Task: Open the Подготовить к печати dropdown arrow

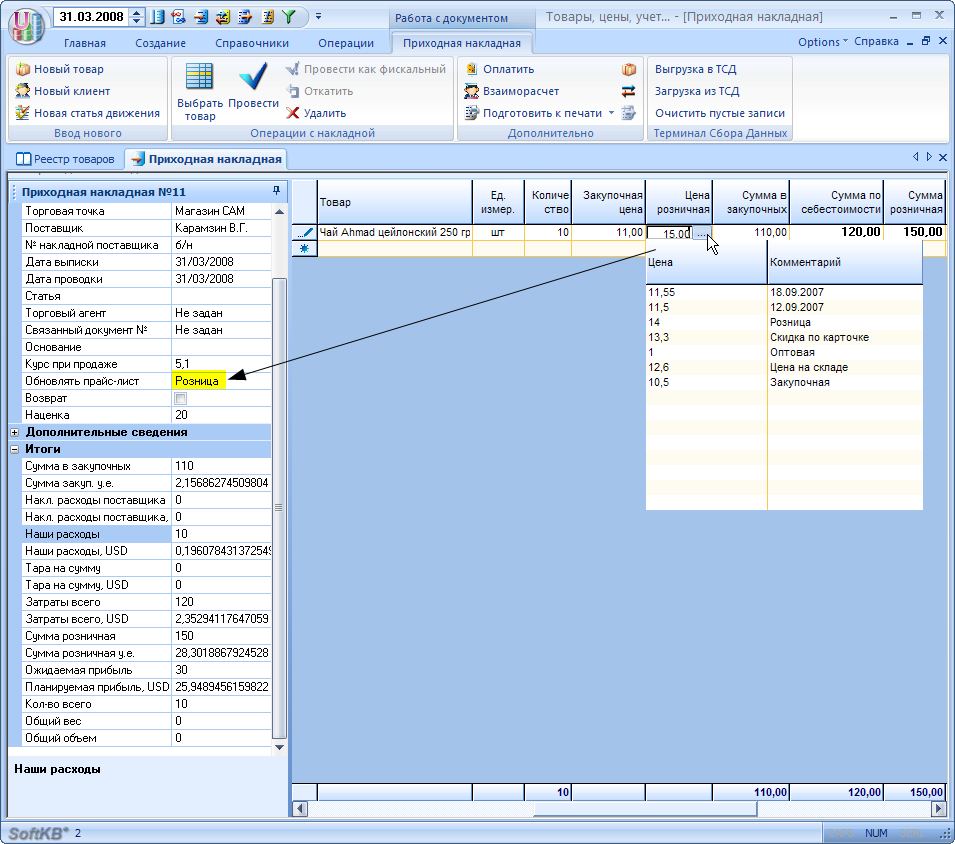Action: (x=611, y=113)
